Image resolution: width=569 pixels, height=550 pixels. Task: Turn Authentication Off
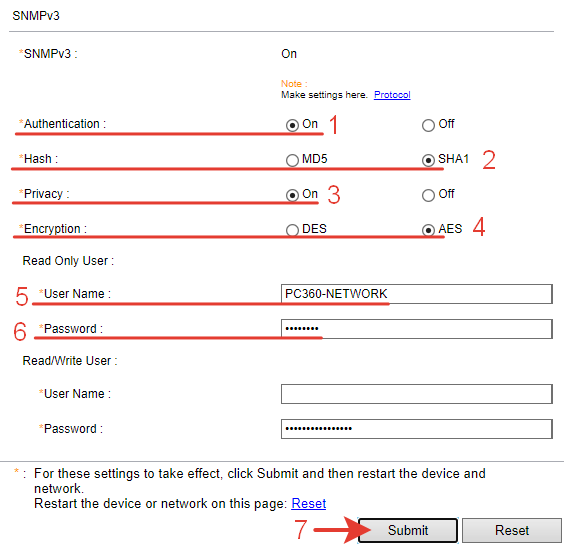pyautogui.click(x=428, y=125)
